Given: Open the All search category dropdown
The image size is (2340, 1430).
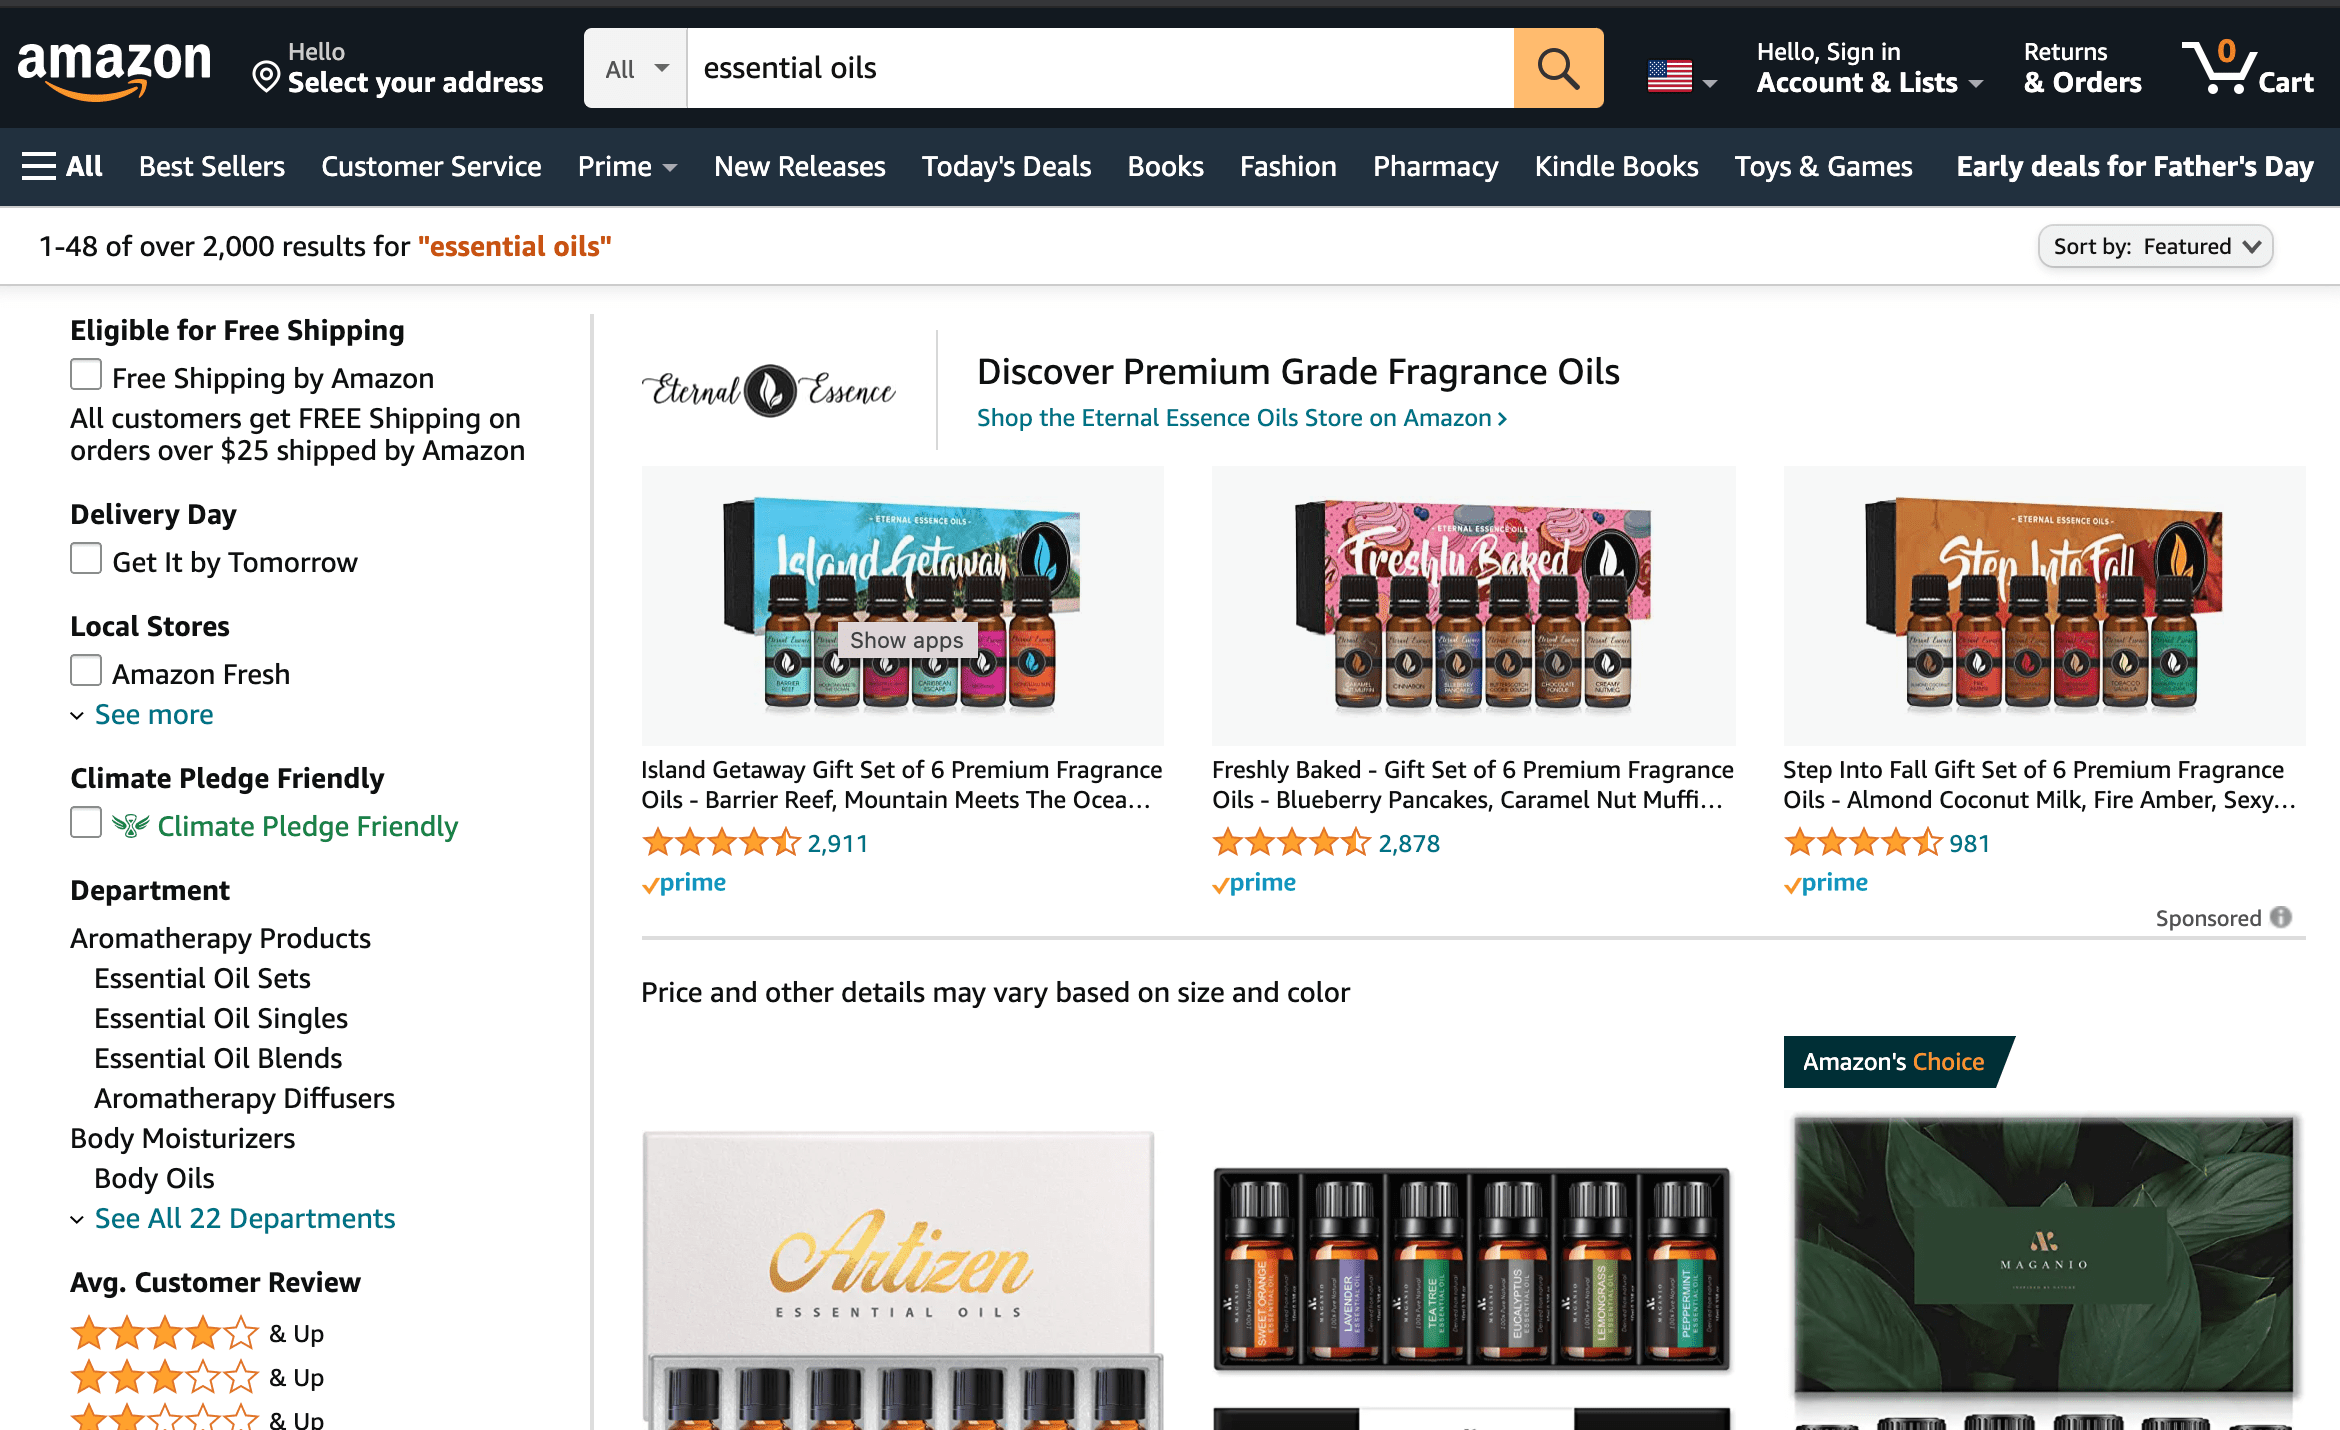Looking at the screenshot, I should pos(636,68).
